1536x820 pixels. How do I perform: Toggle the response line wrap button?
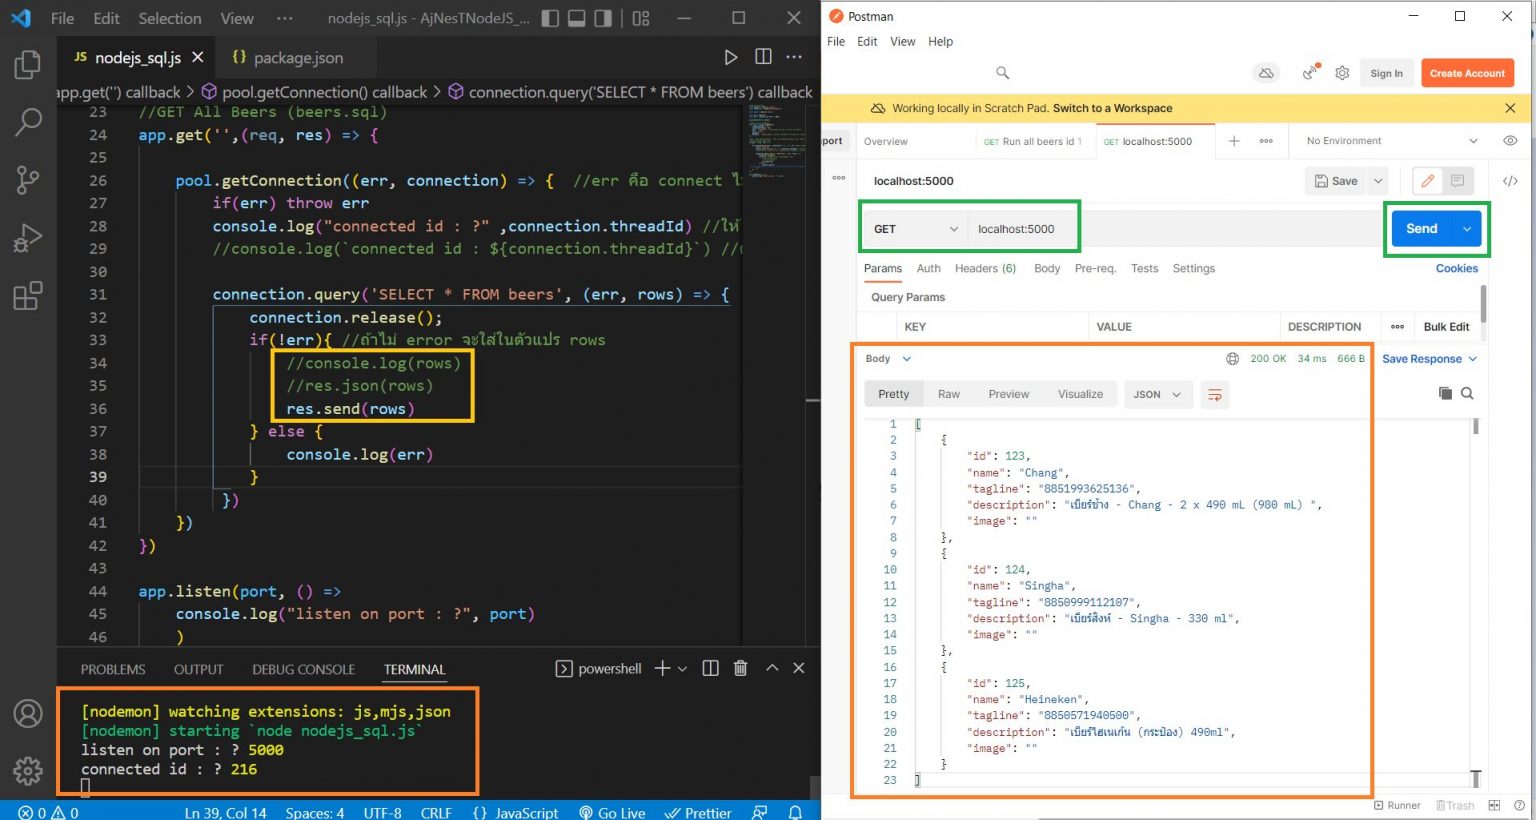pos(1215,395)
